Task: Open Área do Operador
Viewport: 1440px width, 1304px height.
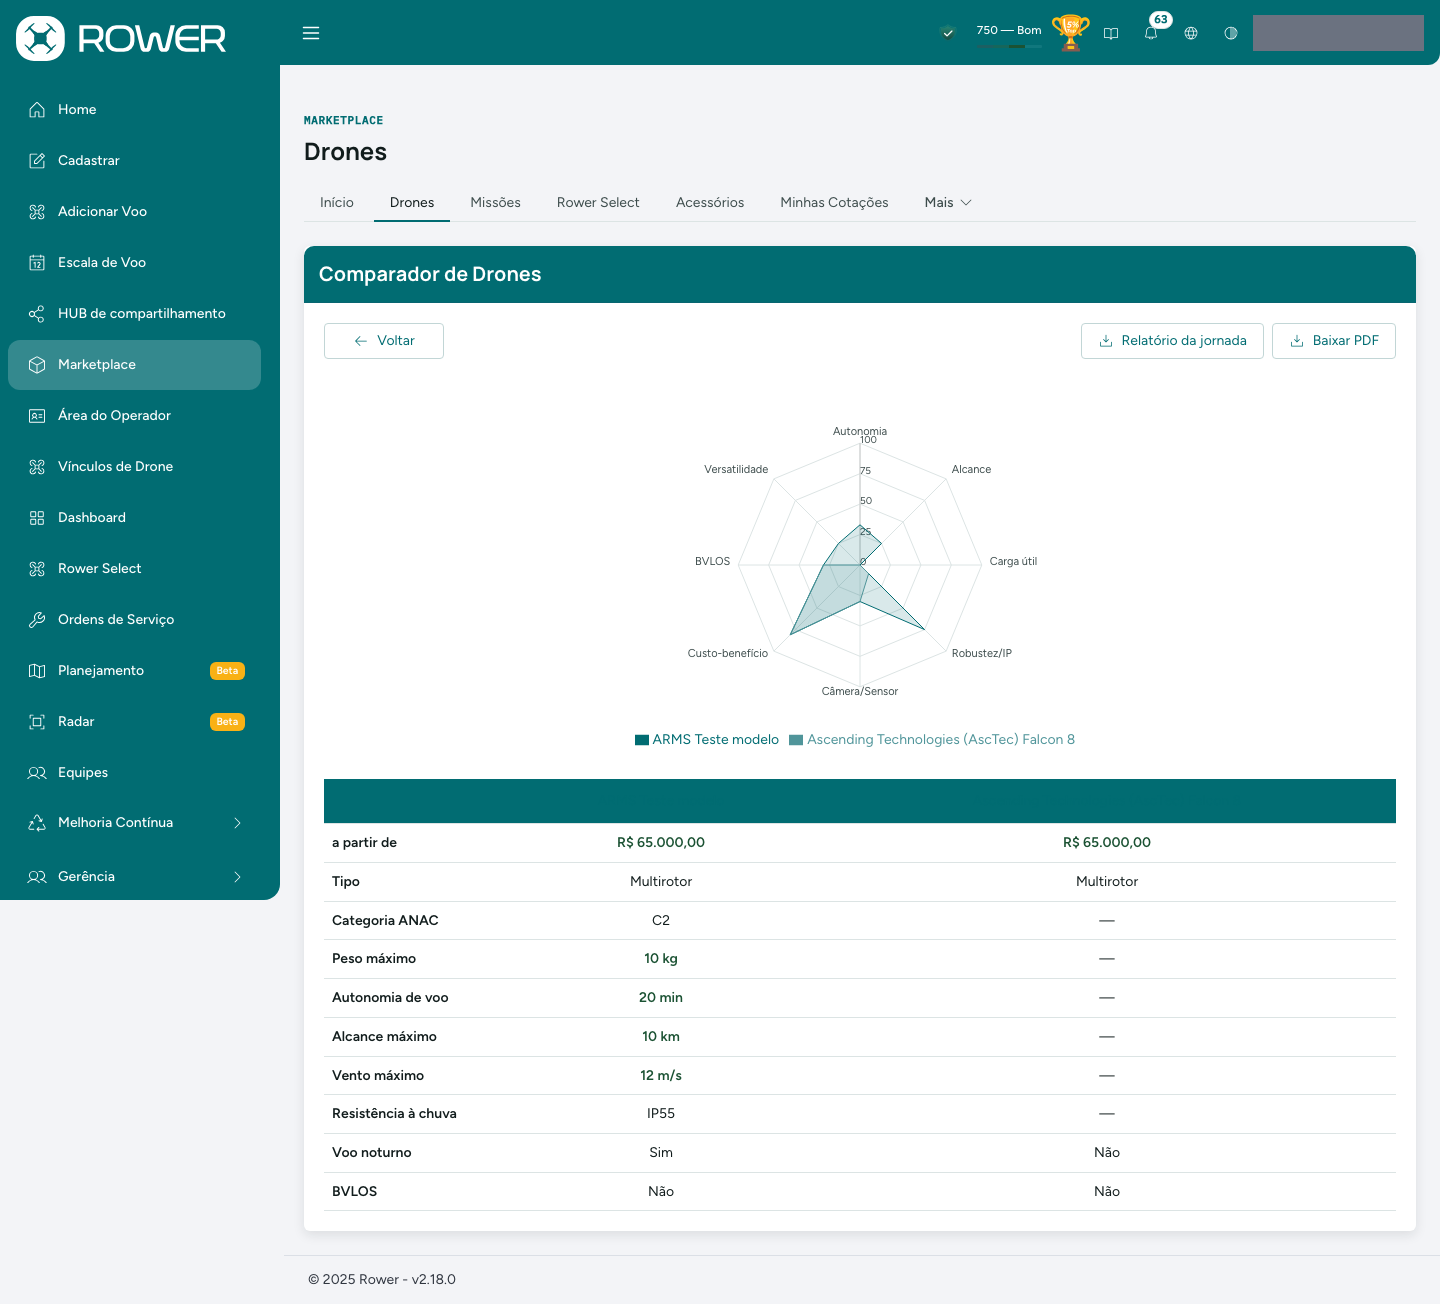Action: (x=134, y=416)
